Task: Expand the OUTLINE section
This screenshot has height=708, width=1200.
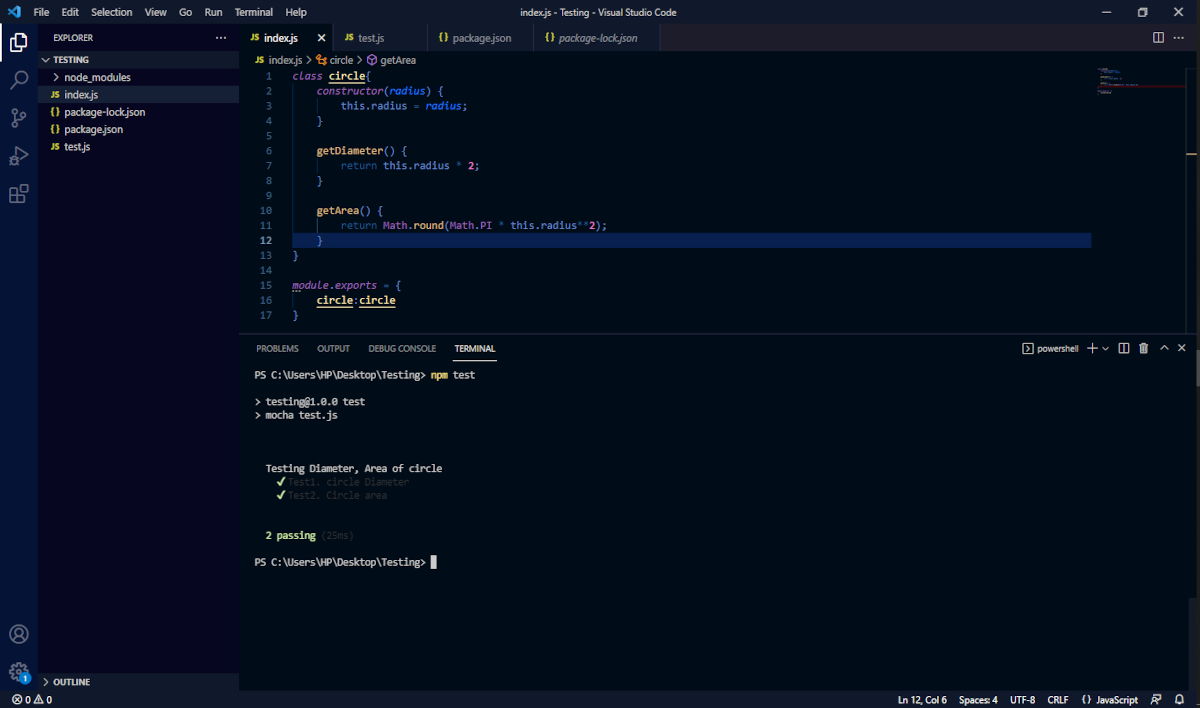Action: pos(69,681)
